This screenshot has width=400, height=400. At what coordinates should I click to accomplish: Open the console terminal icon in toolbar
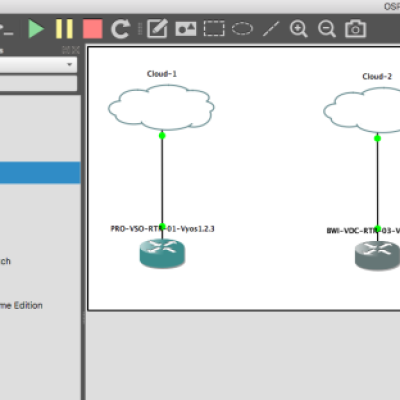tap(6, 29)
